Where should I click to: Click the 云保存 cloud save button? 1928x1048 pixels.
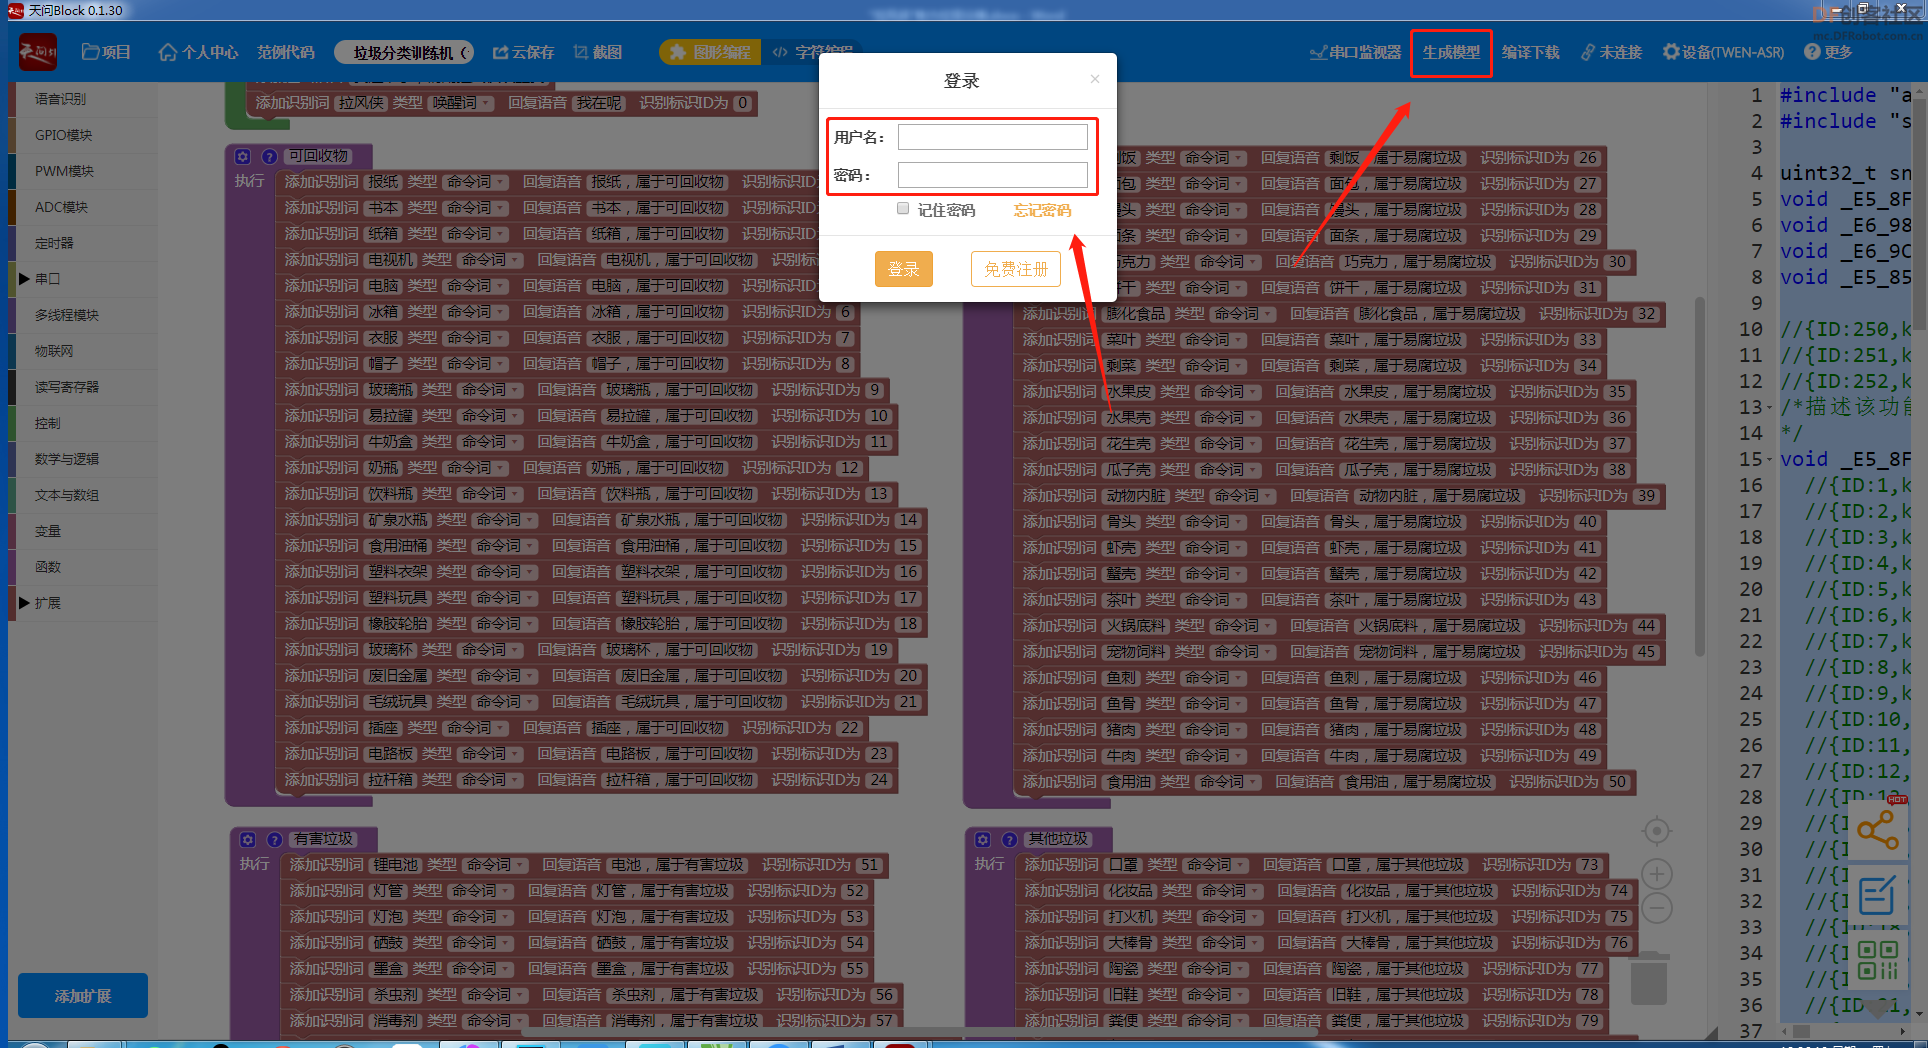point(523,52)
